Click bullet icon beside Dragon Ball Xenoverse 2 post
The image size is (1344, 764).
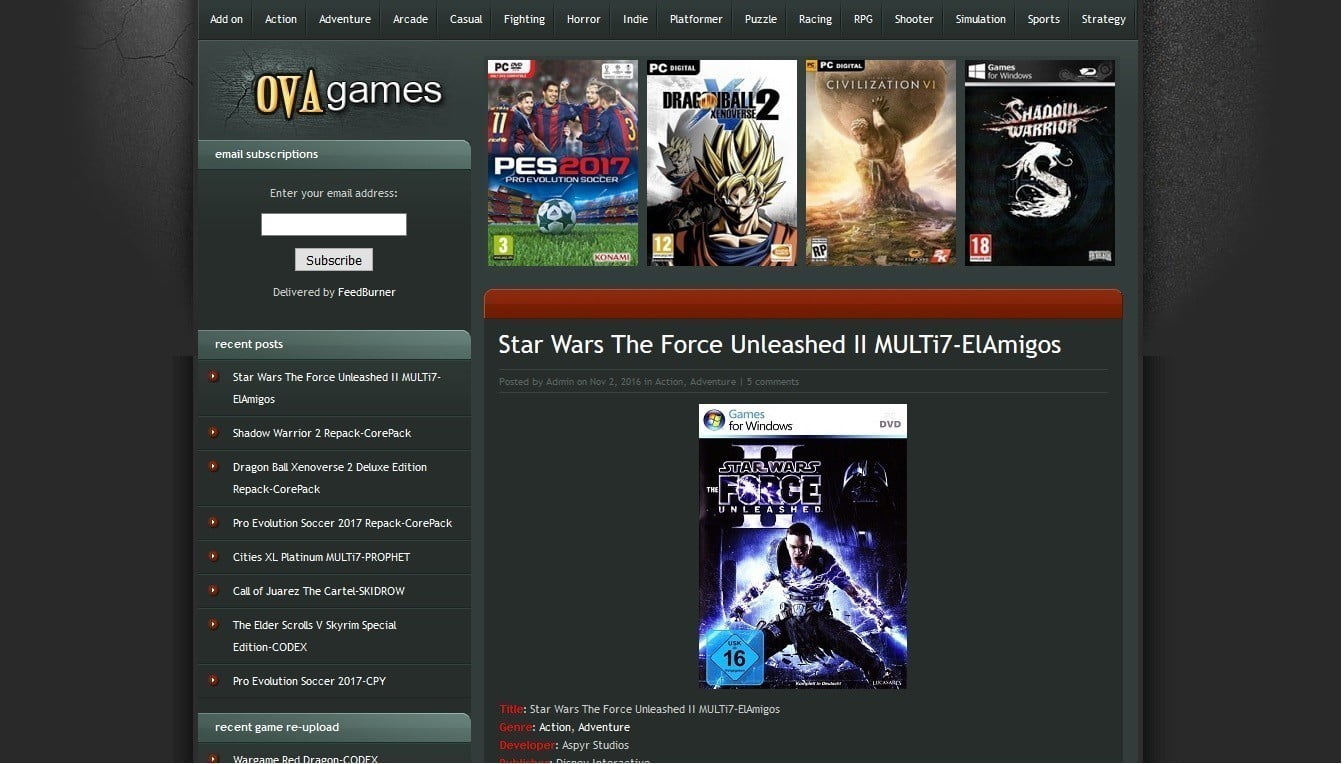pos(214,466)
